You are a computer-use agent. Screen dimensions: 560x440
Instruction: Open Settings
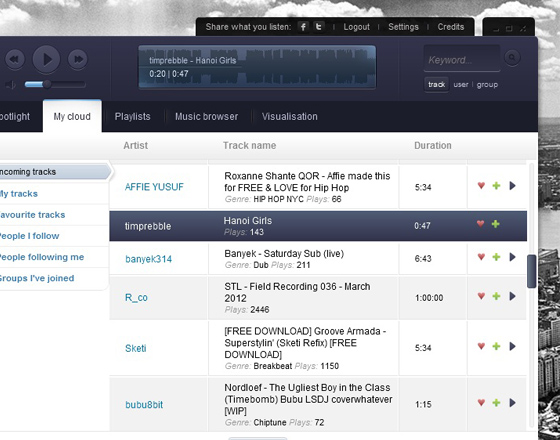[x=403, y=27]
